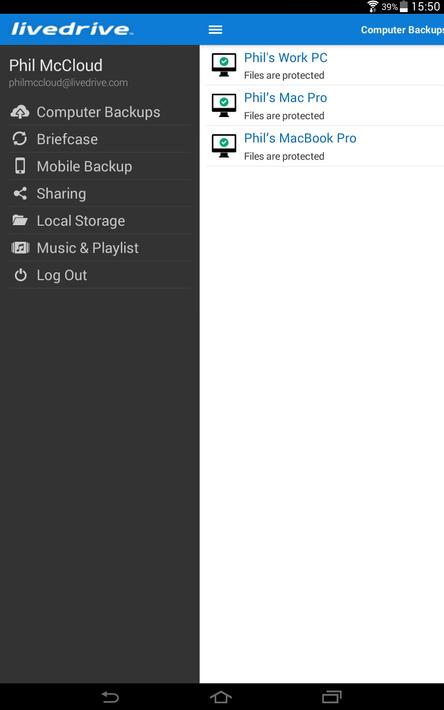Open Phil's Work PC backup

click(325, 65)
